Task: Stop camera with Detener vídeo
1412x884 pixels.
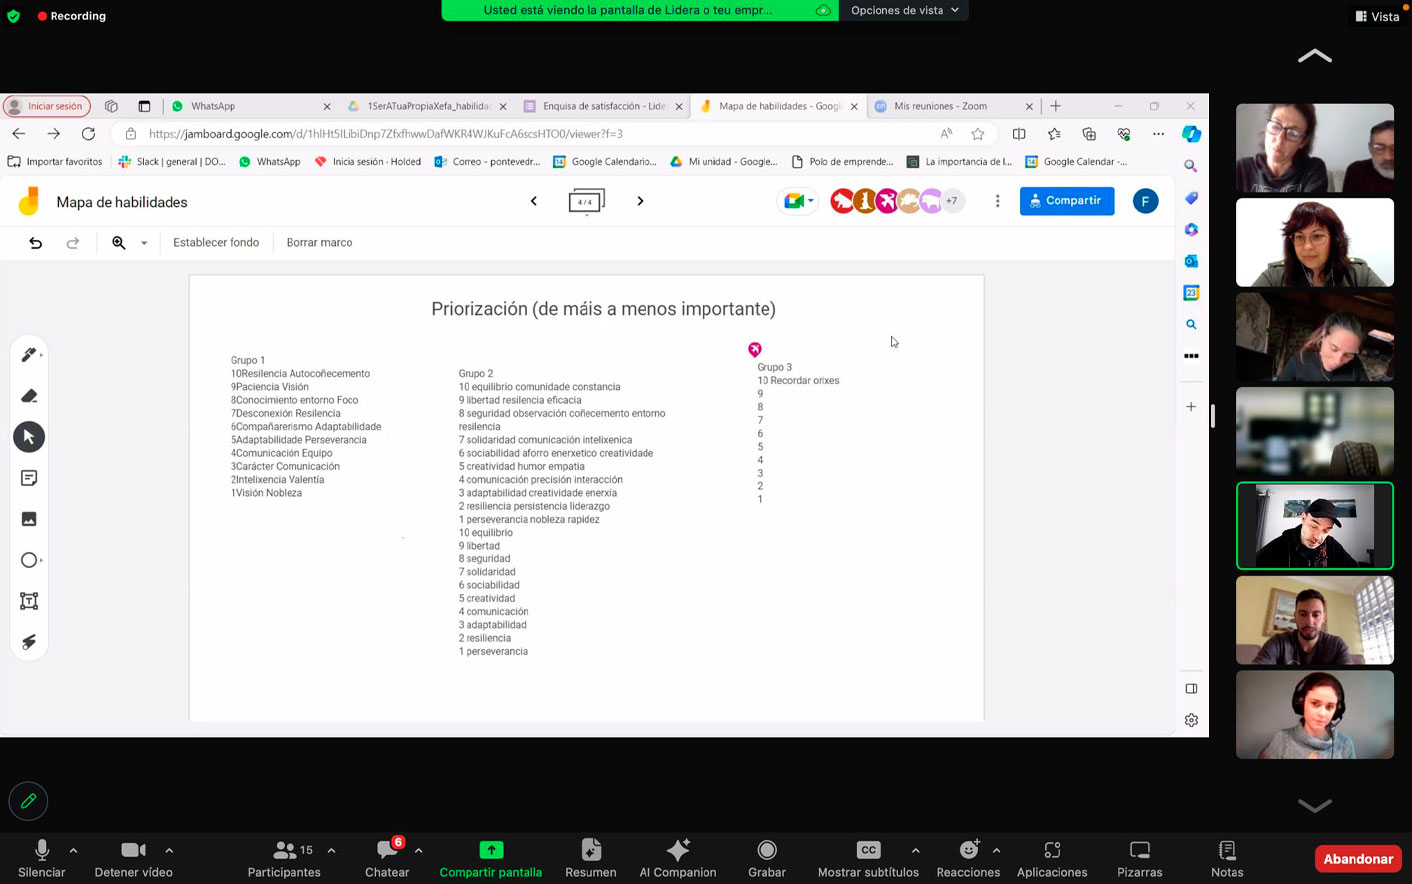Action: pyautogui.click(x=133, y=858)
